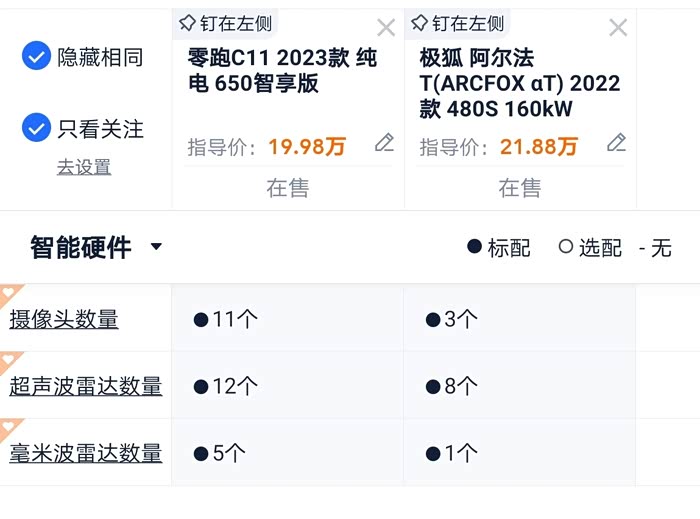Open the 摄像头数量 parameter explanation
The image size is (700, 519).
tap(64, 320)
